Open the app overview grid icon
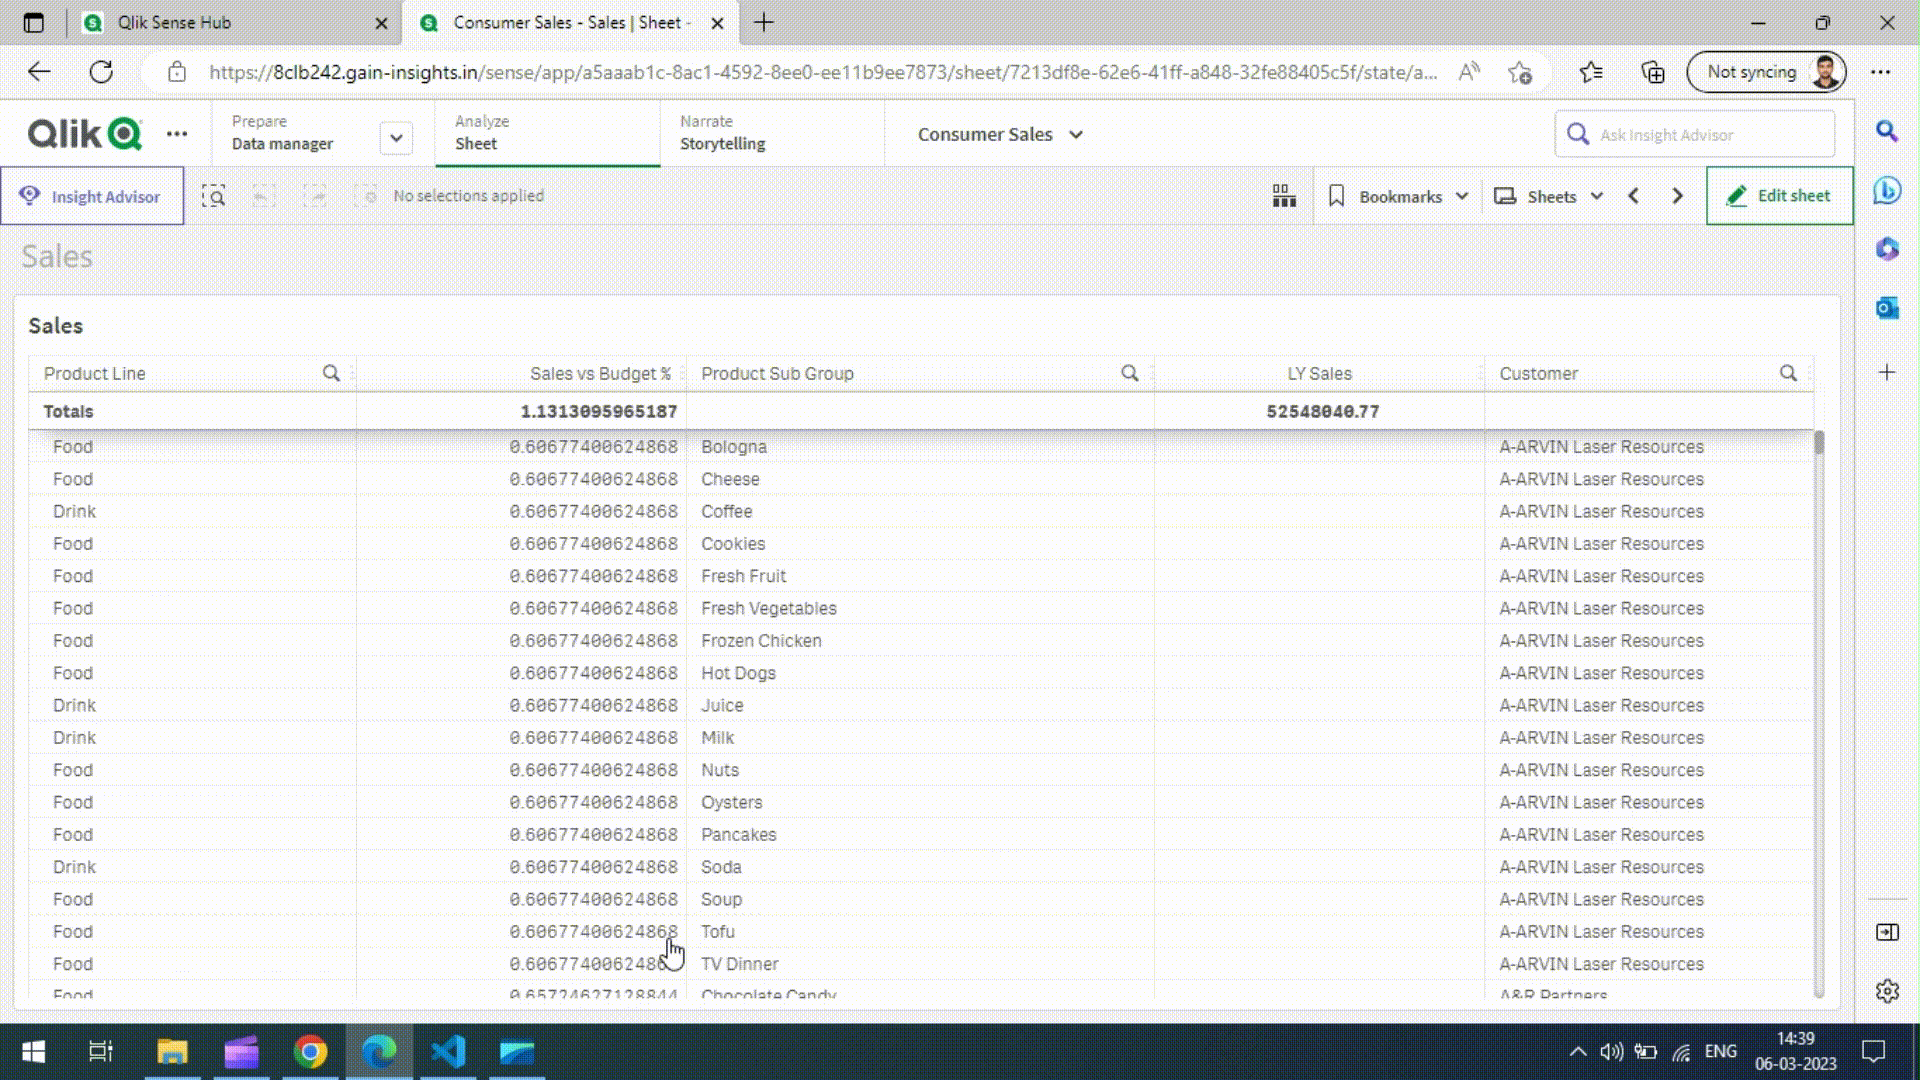Image resolution: width=1920 pixels, height=1080 pixels. pos(1284,196)
